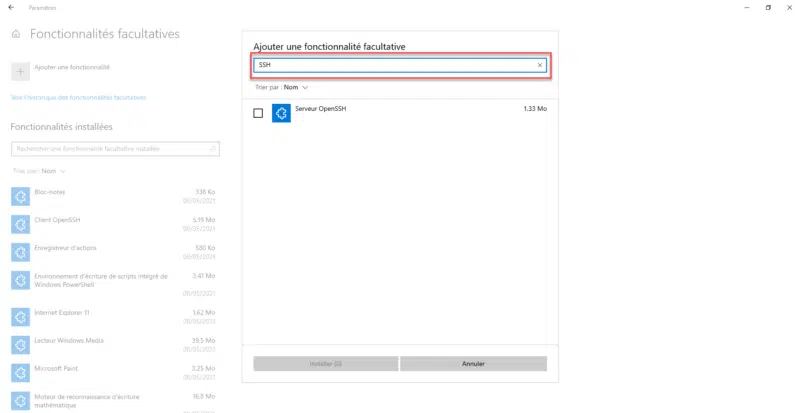This screenshot has width=800, height=413.
Task: Click the Bloc-notes feature icon
Action: 20,197
